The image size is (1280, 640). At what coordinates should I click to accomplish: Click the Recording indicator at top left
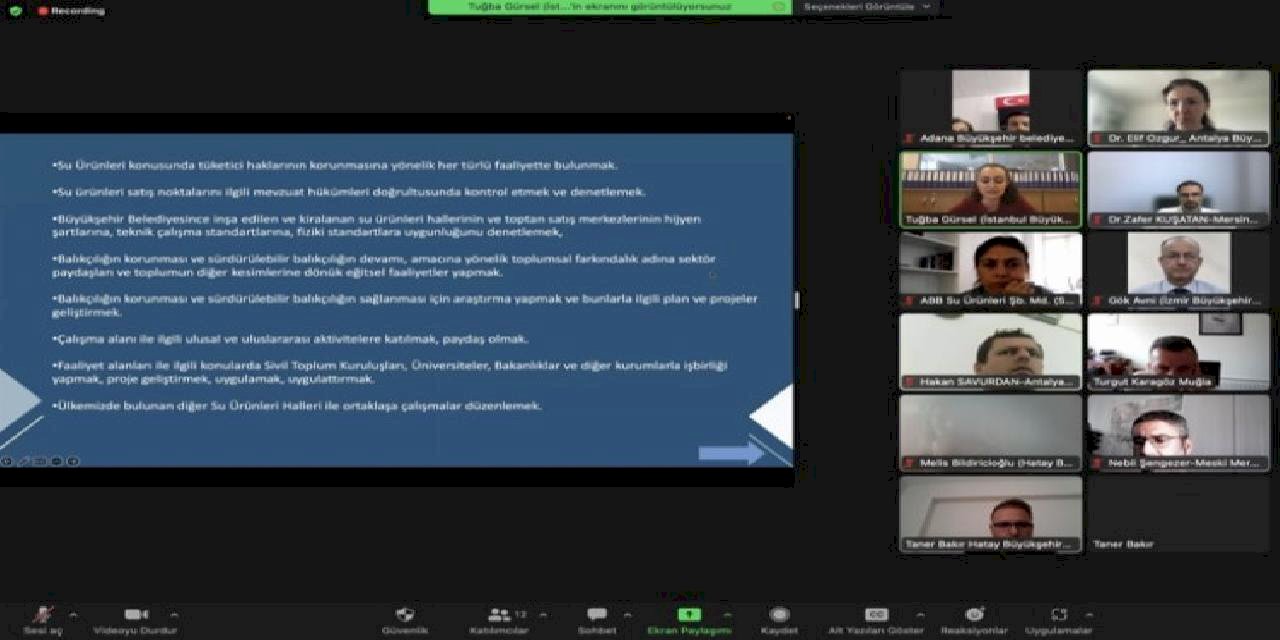point(71,11)
